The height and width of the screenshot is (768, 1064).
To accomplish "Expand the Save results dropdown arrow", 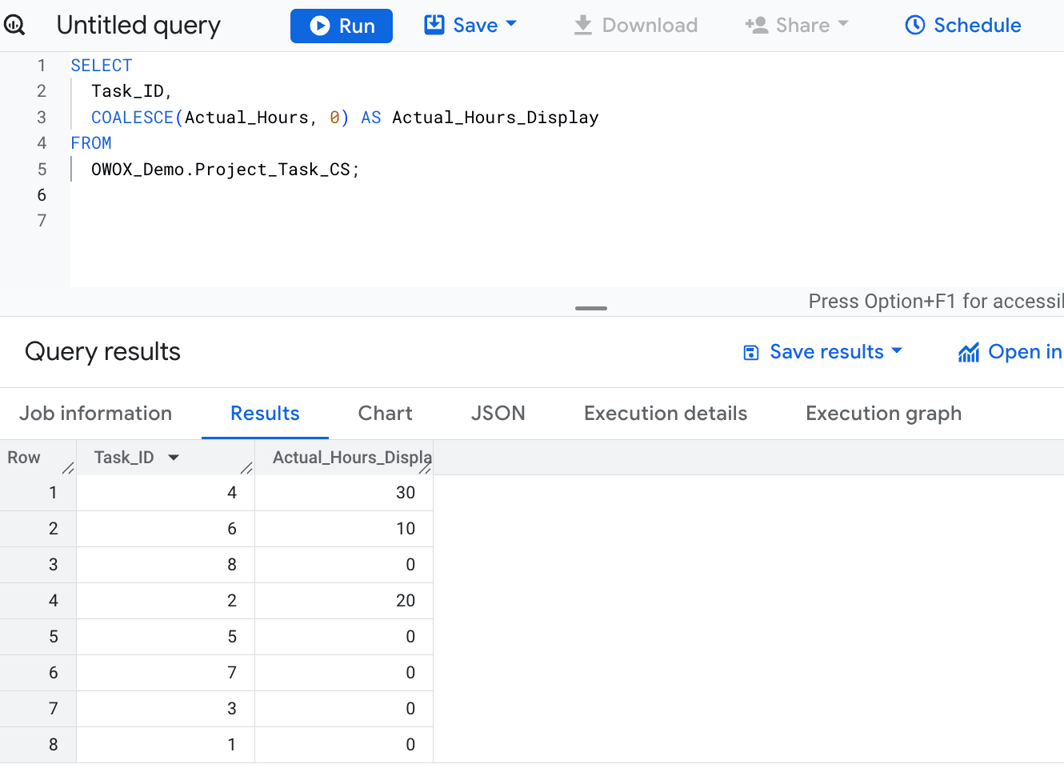I will (897, 351).
